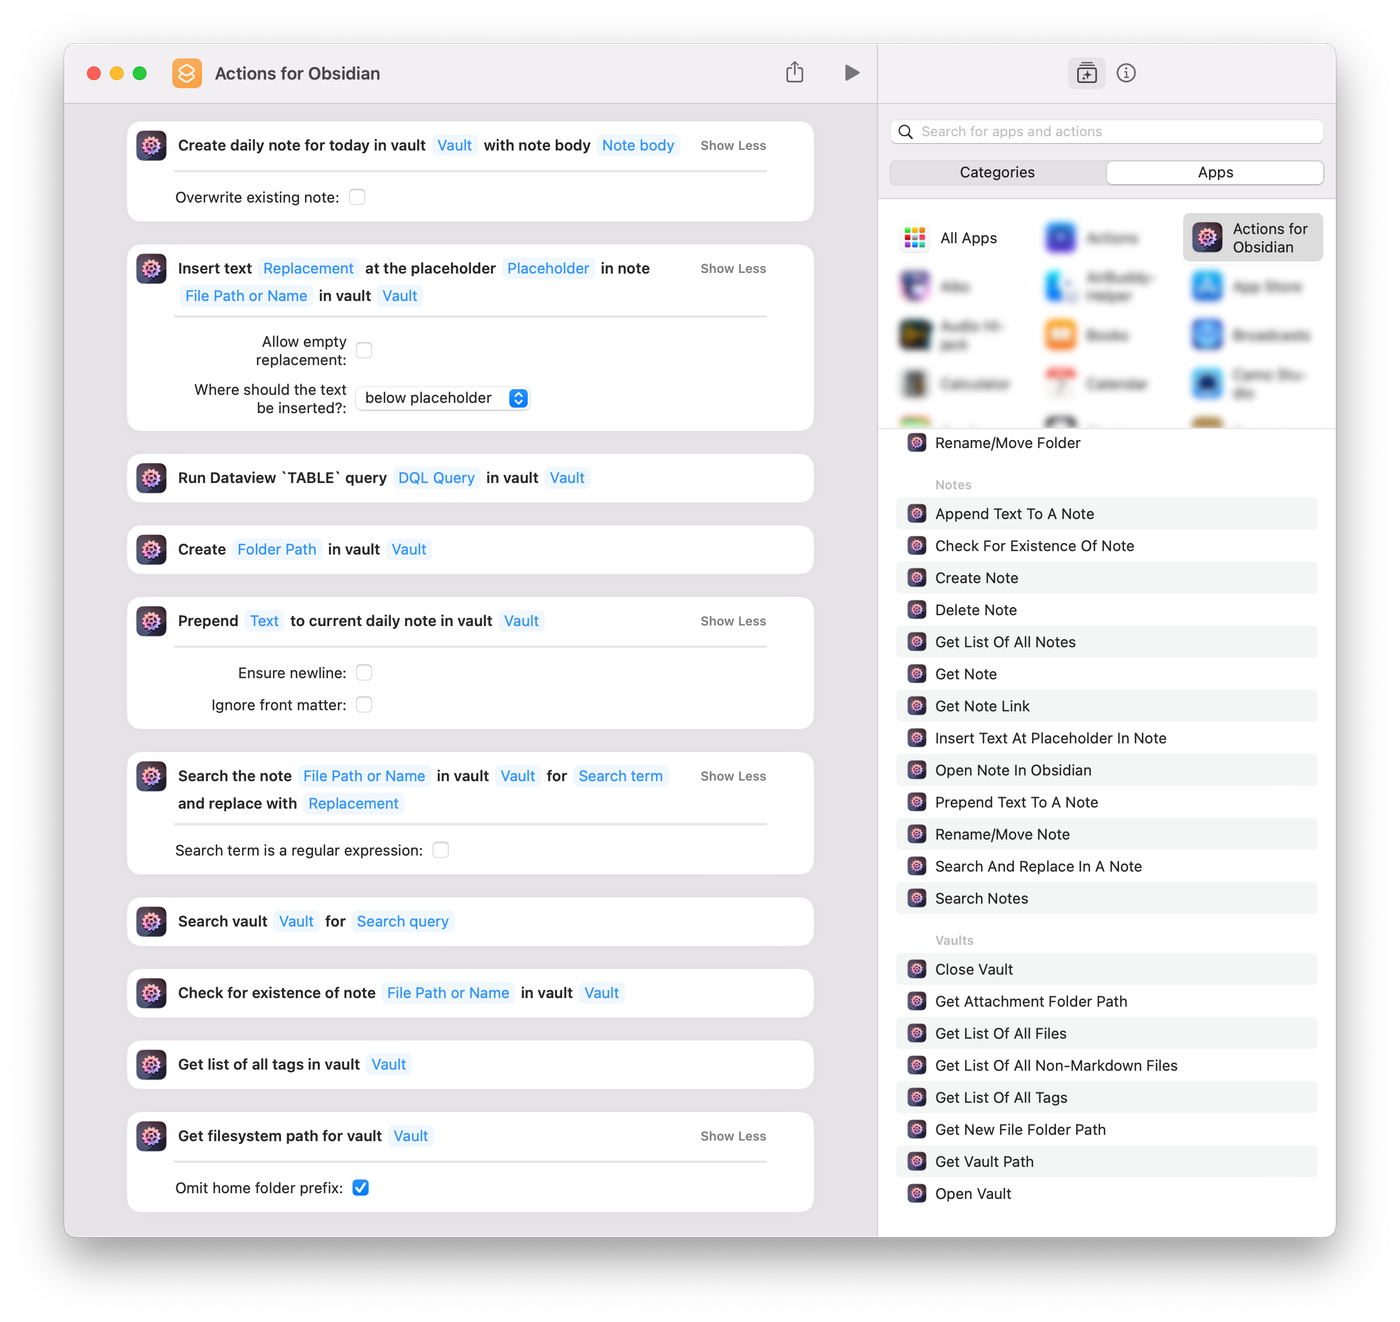
Task: Click icon next to Get Vault Path
Action: [x=916, y=1161]
